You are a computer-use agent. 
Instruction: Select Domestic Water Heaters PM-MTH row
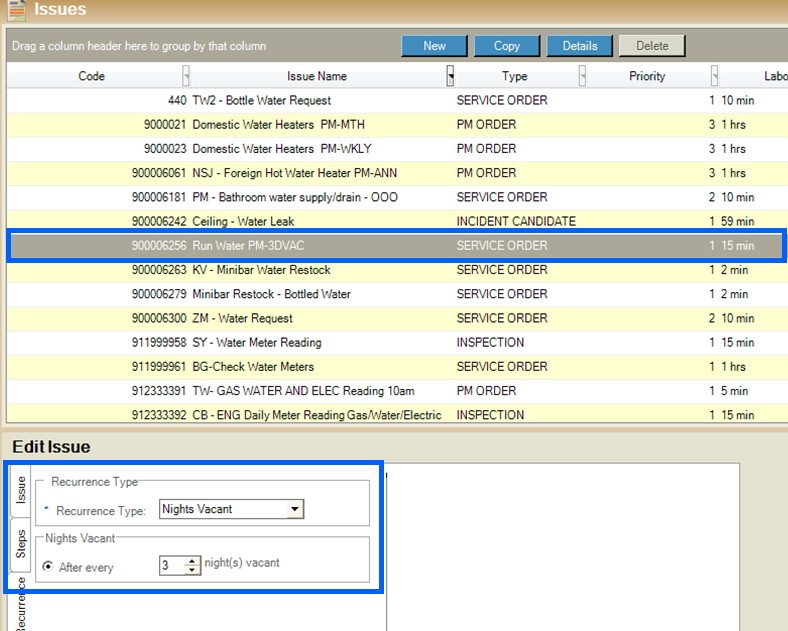pos(397,125)
